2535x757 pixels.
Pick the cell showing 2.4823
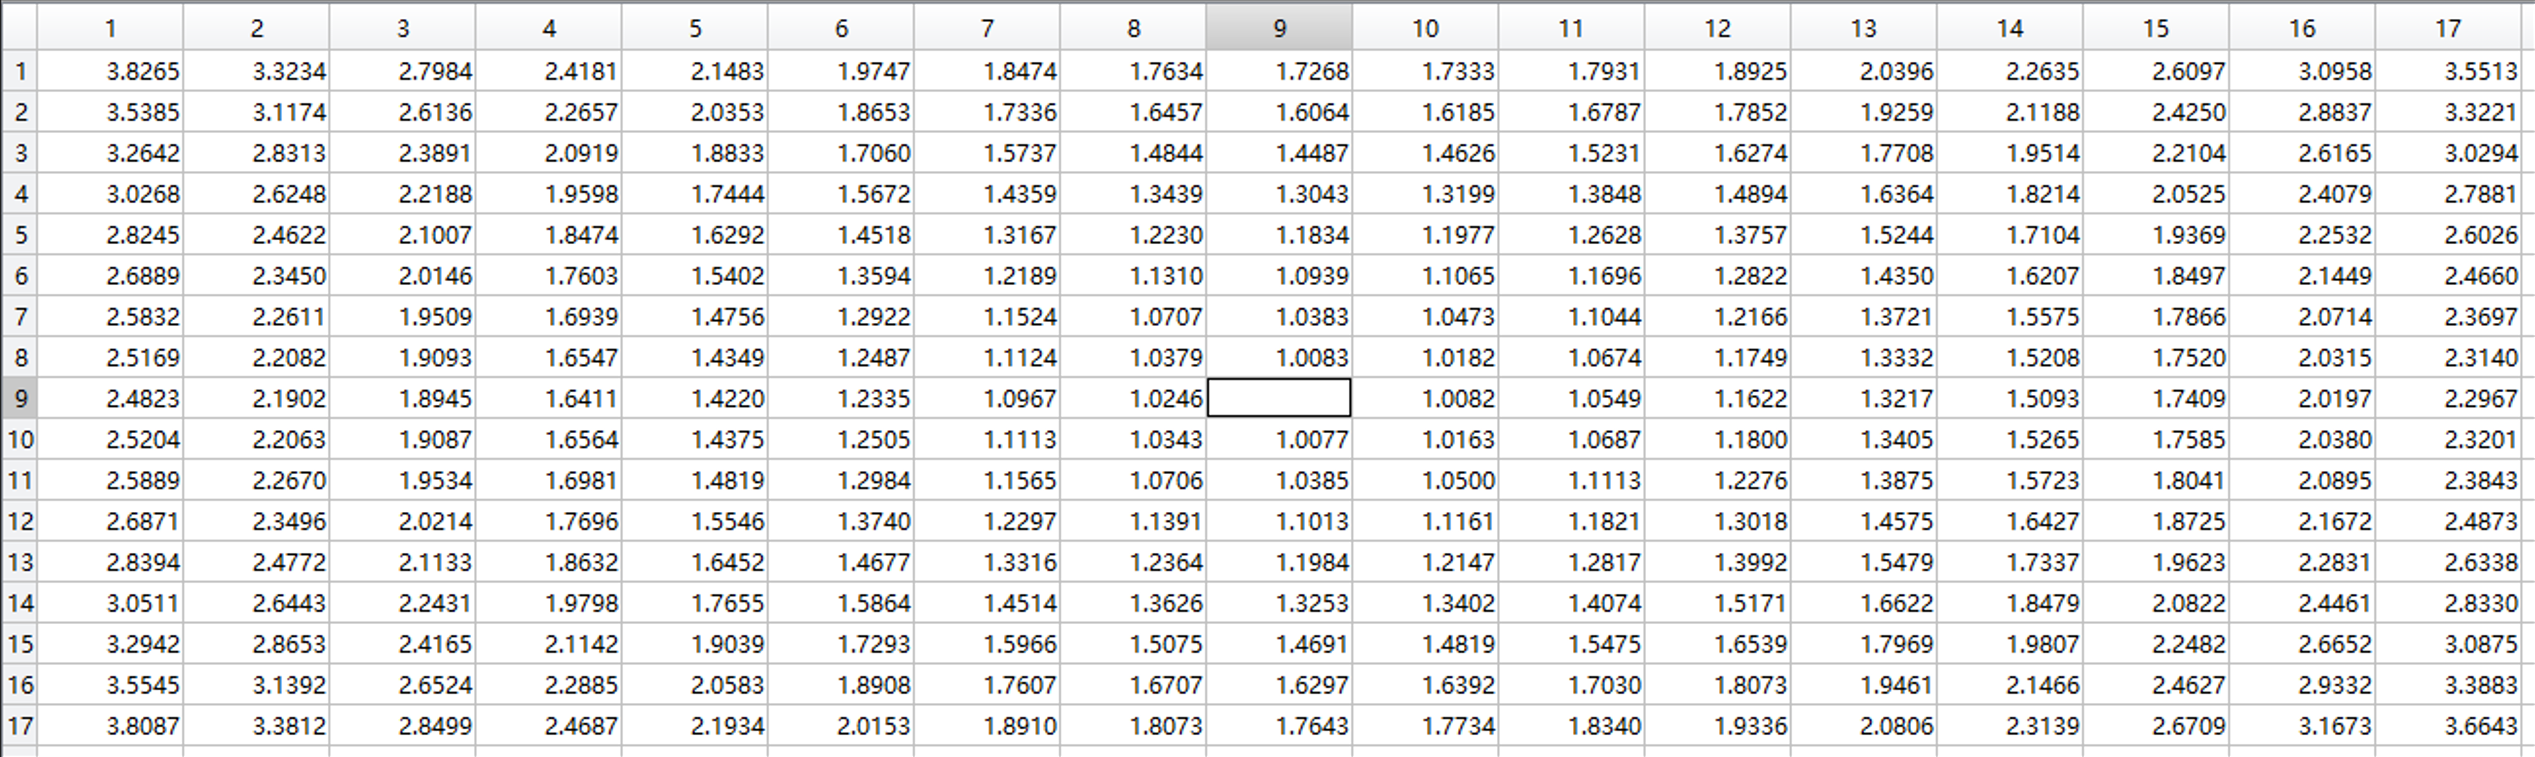pyautogui.click(x=110, y=398)
